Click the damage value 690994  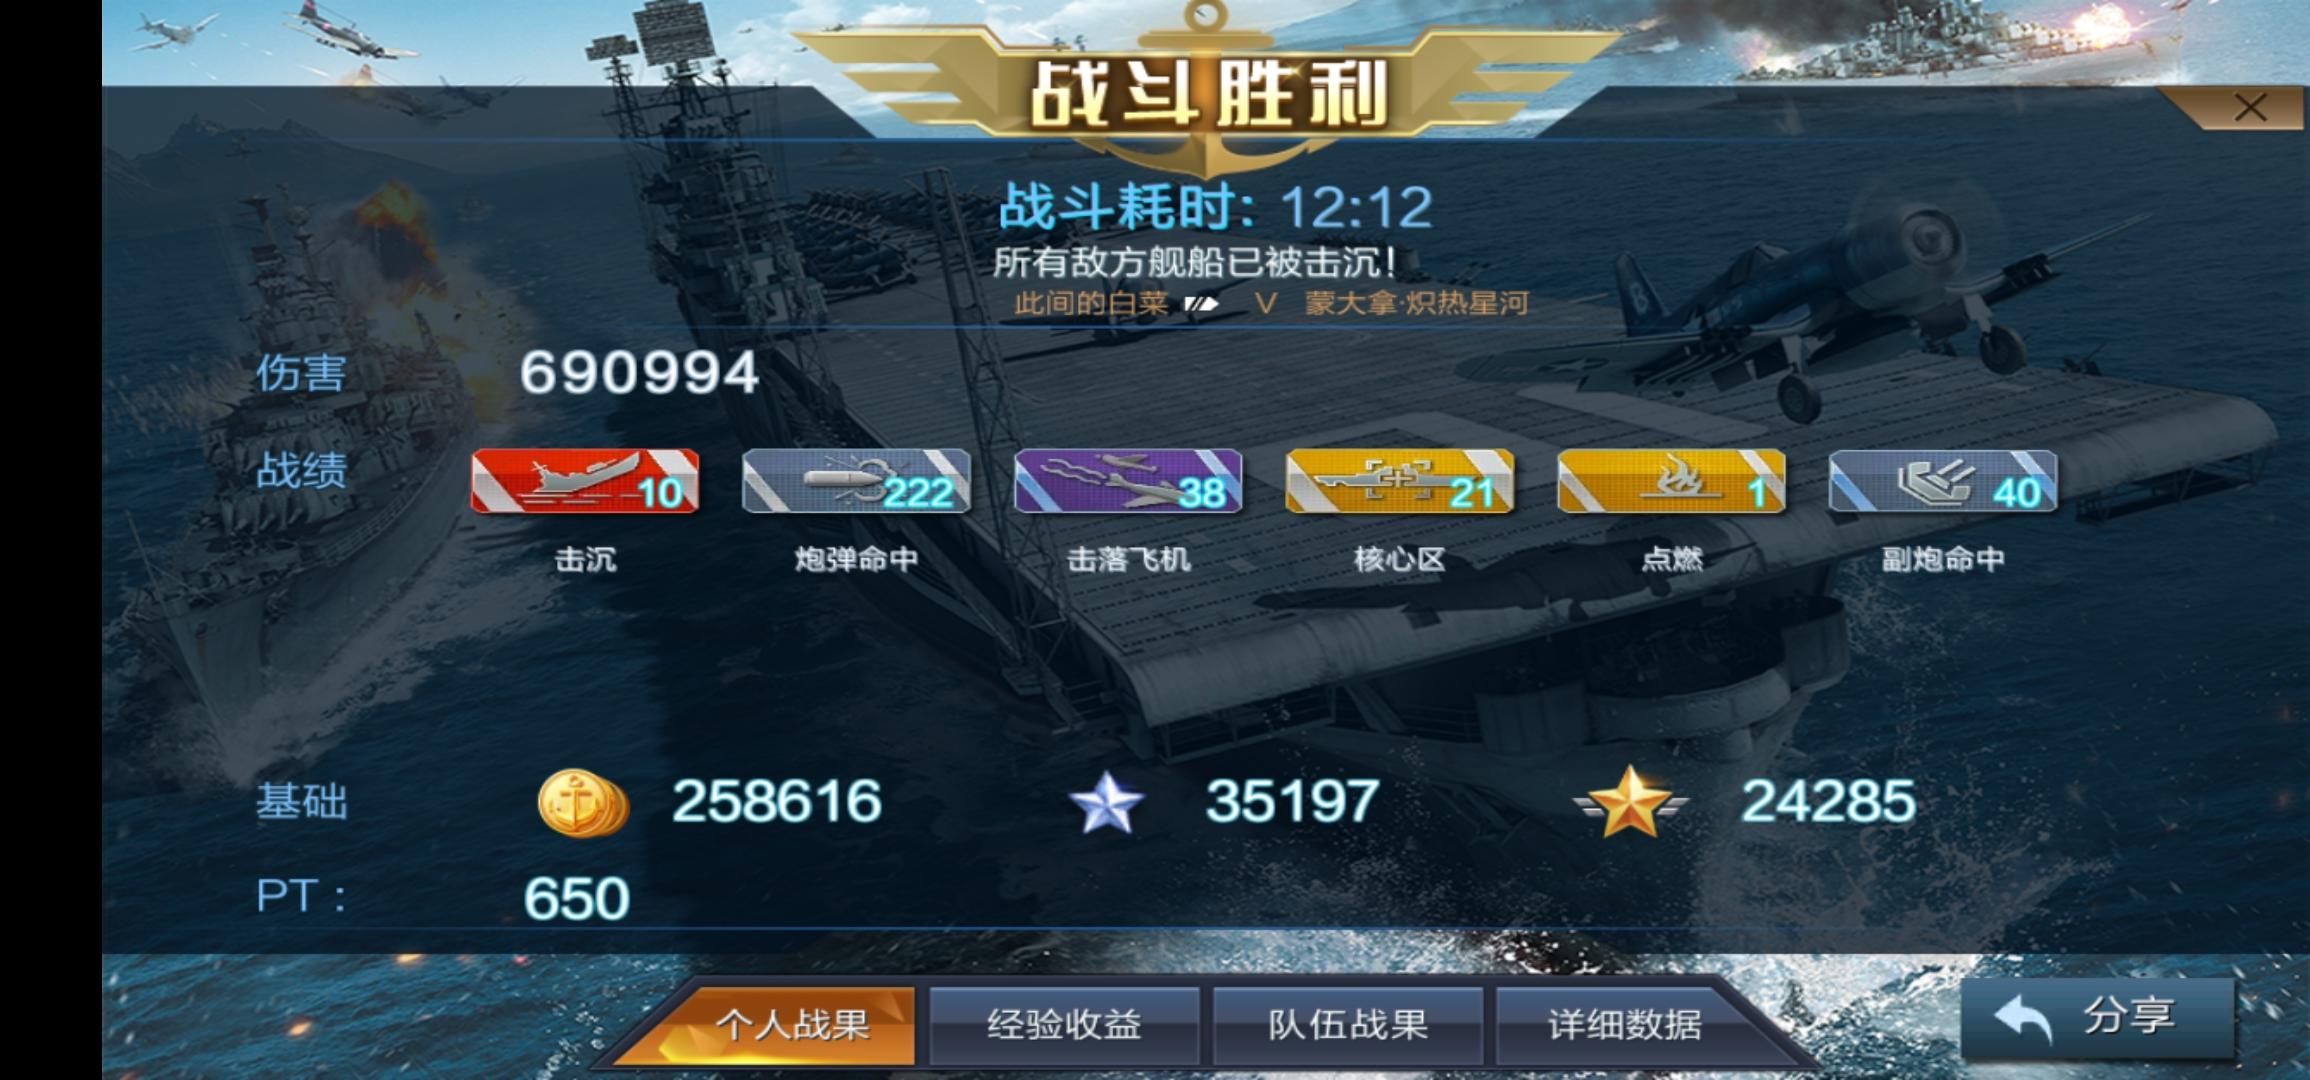pos(639,373)
